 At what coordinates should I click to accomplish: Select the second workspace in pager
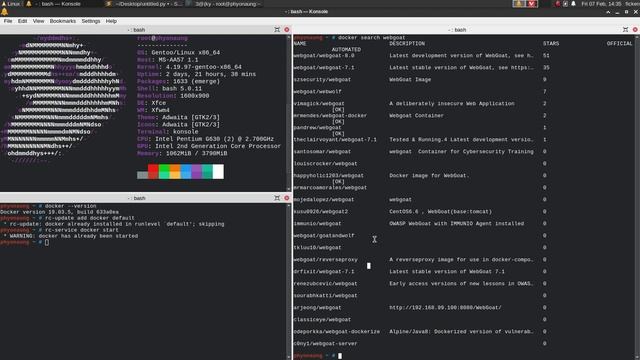[531, 4]
